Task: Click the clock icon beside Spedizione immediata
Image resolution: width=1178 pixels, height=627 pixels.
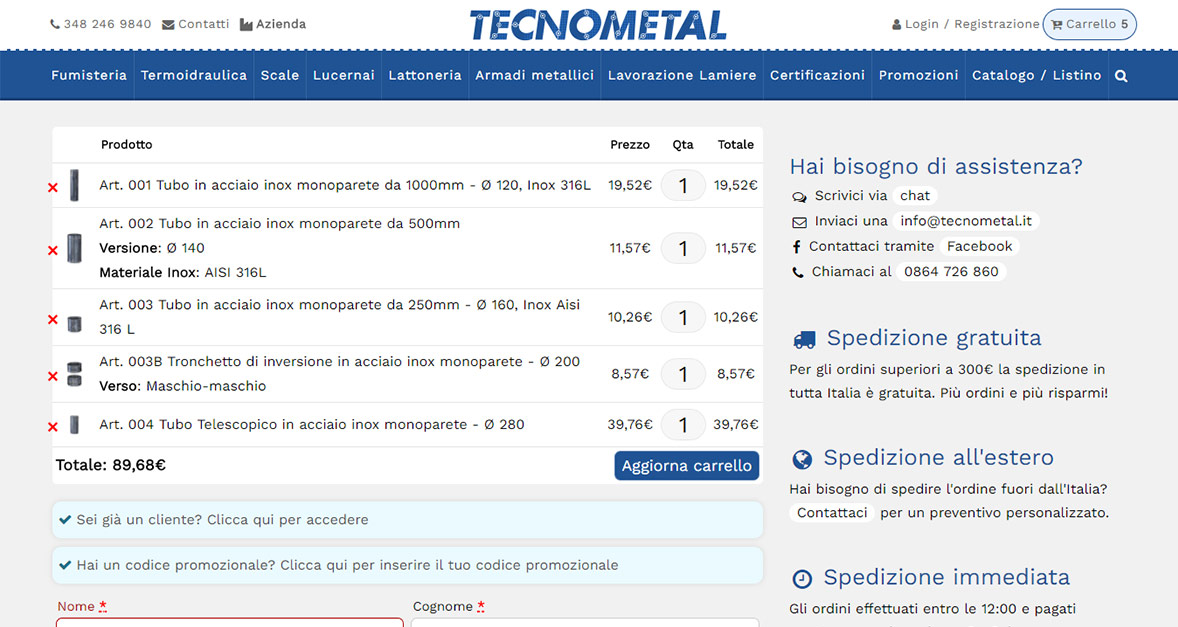Action: (x=802, y=578)
